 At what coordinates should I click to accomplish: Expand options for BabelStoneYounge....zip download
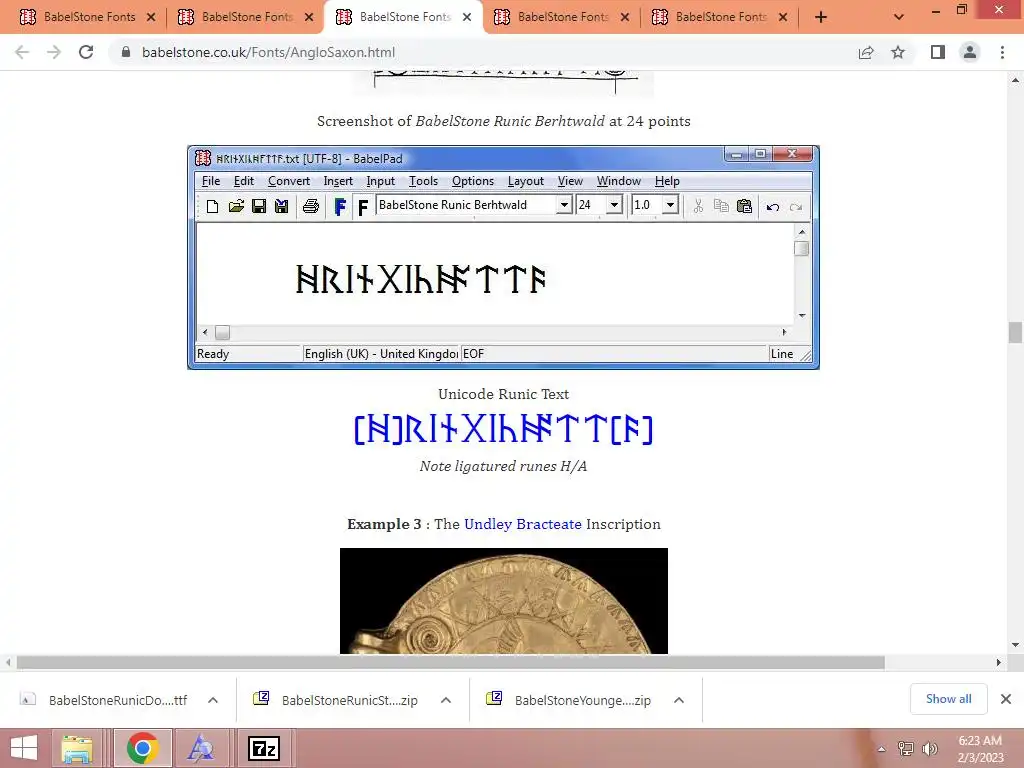[x=679, y=700]
